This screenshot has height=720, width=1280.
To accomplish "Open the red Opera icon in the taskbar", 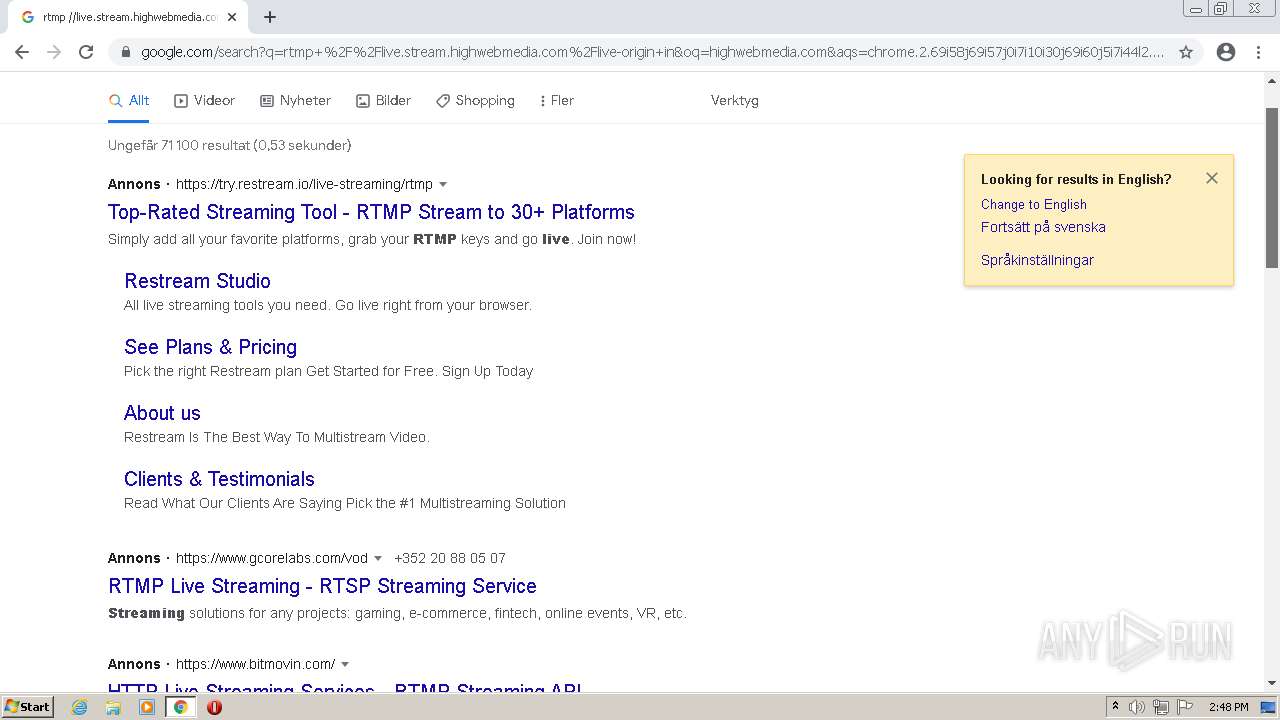I will tap(214, 707).
